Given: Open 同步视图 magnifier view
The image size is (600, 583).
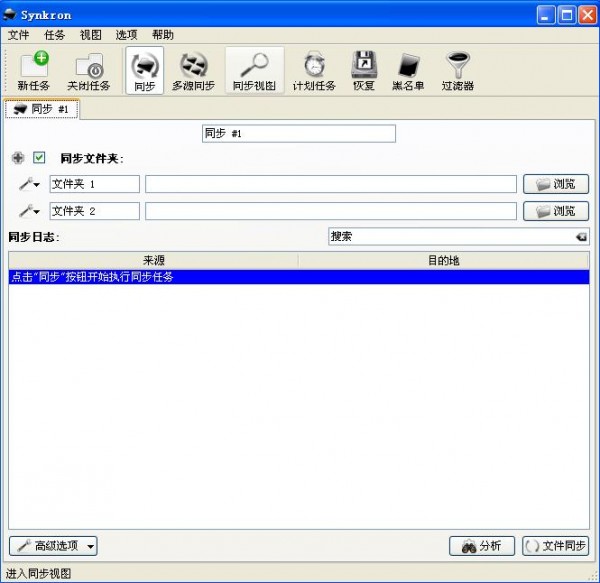Looking at the screenshot, I should [x=254, y=70].
